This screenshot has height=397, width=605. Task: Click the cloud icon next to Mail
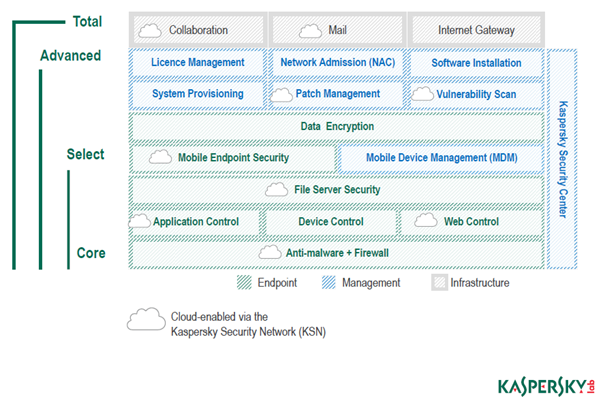coord(310,31)
